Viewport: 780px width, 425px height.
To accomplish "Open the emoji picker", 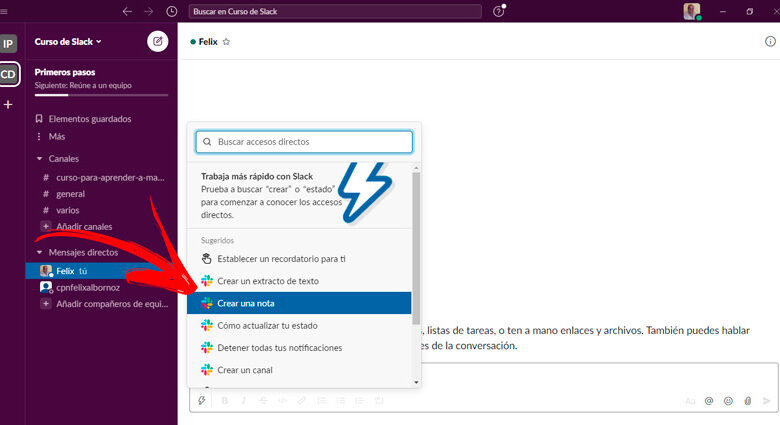I will 728,401.
